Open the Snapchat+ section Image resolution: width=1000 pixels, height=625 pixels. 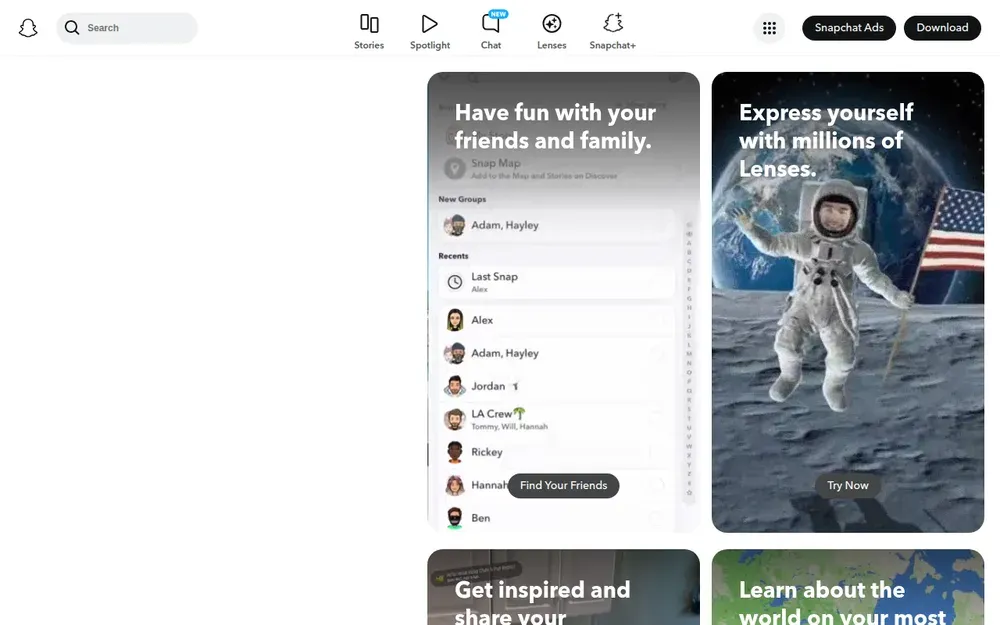click(x=612, y=31)
